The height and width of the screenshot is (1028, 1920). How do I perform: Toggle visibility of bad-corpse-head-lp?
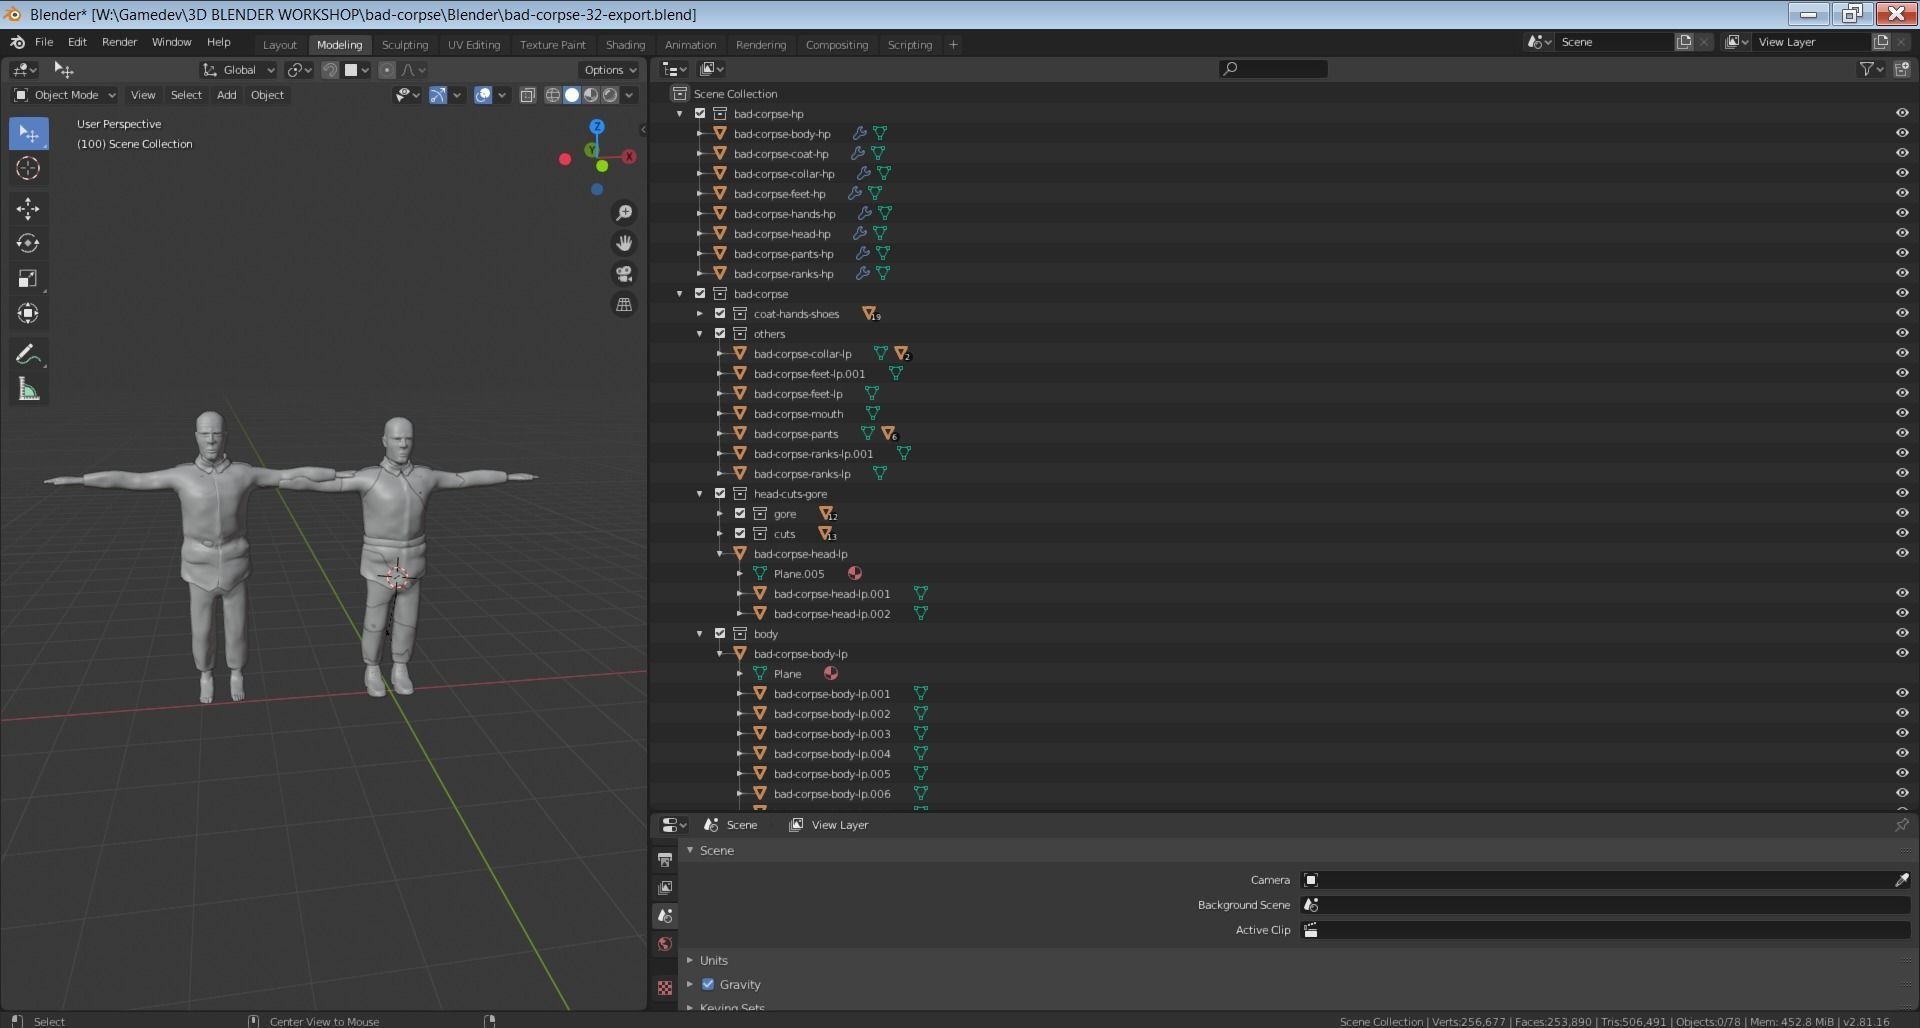(x=1901, y=553)
